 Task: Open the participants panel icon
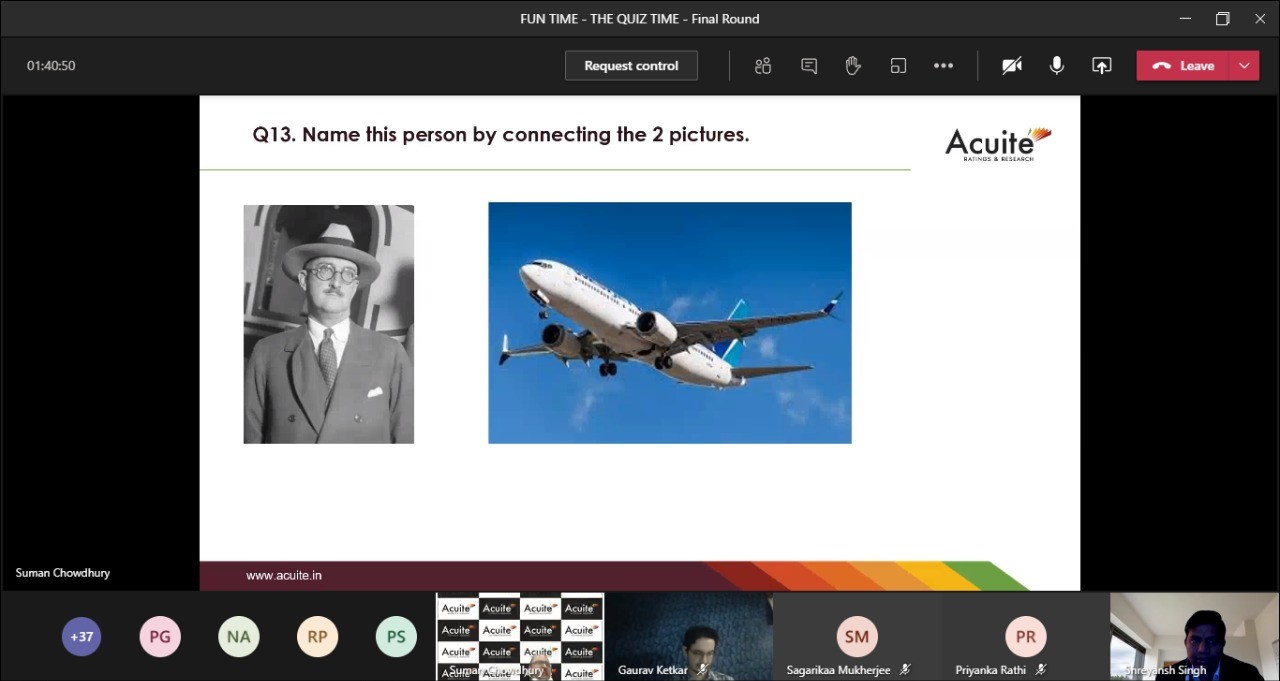pos(763,66)
